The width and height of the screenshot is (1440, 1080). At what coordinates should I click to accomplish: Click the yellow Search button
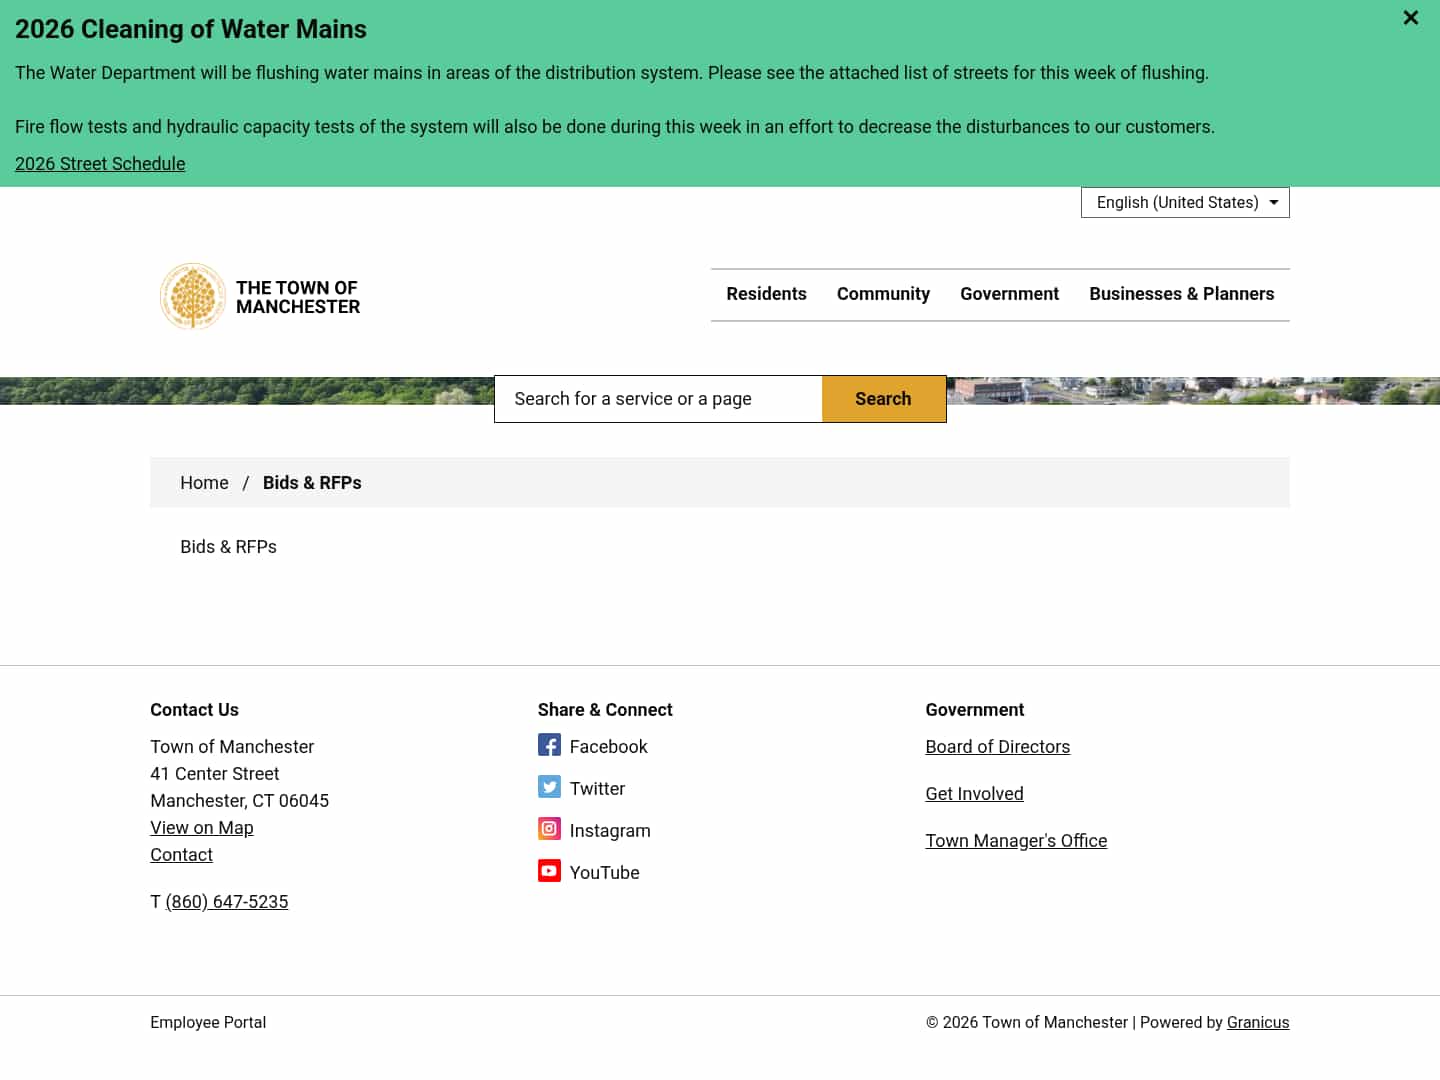[x=883, y=399]
